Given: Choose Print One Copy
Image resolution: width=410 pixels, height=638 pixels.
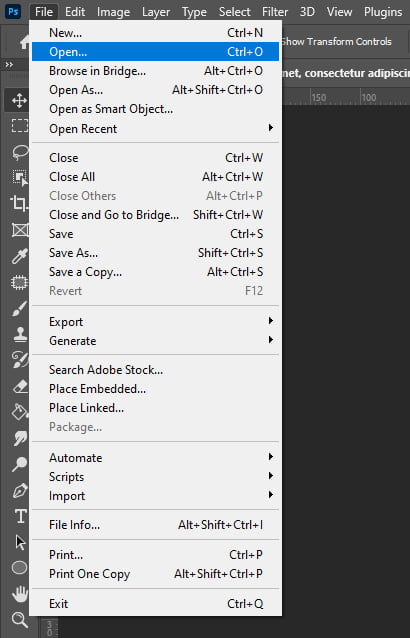Looking at the screenshot, I should pos(155,574).
